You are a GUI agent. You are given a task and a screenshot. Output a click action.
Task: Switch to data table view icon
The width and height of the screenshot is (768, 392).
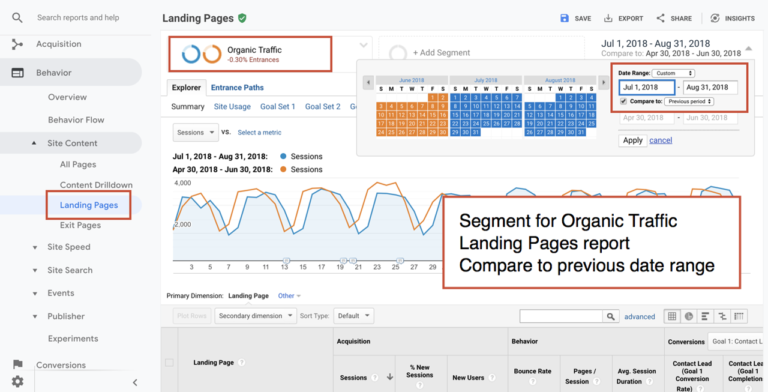tap(672, 316)
